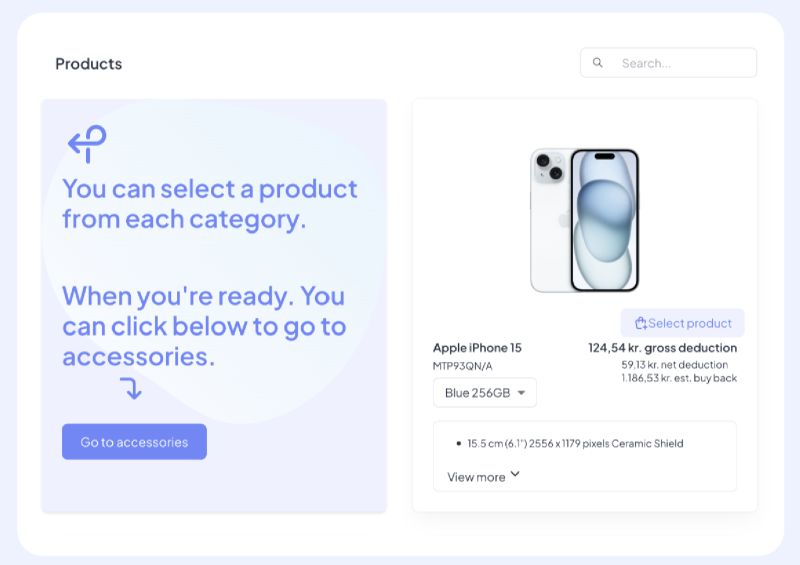Viewport: 800px width, 565px height.
Task: Click the 1.186,53 kr. est. buy back text
Action: 679,378
